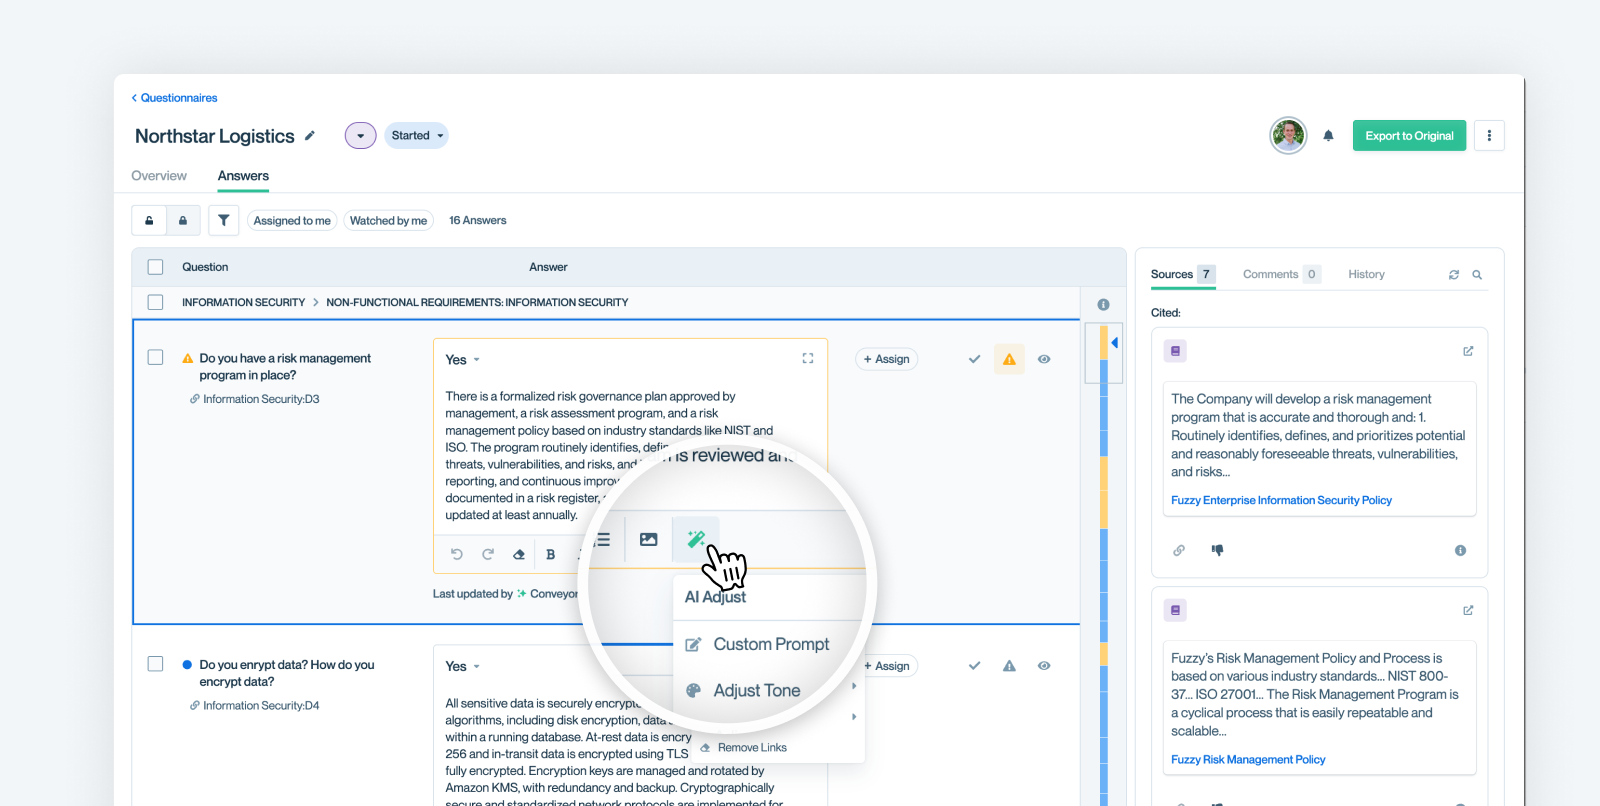Click the unlocked padlock filter icon
The image size is (1600, 806).
149,221
